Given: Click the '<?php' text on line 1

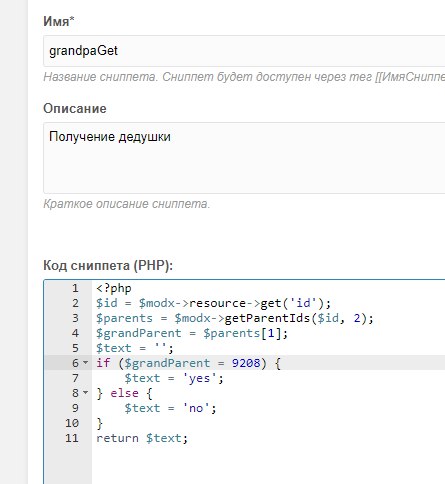Looking at the screenshot, I should (114, 288).
